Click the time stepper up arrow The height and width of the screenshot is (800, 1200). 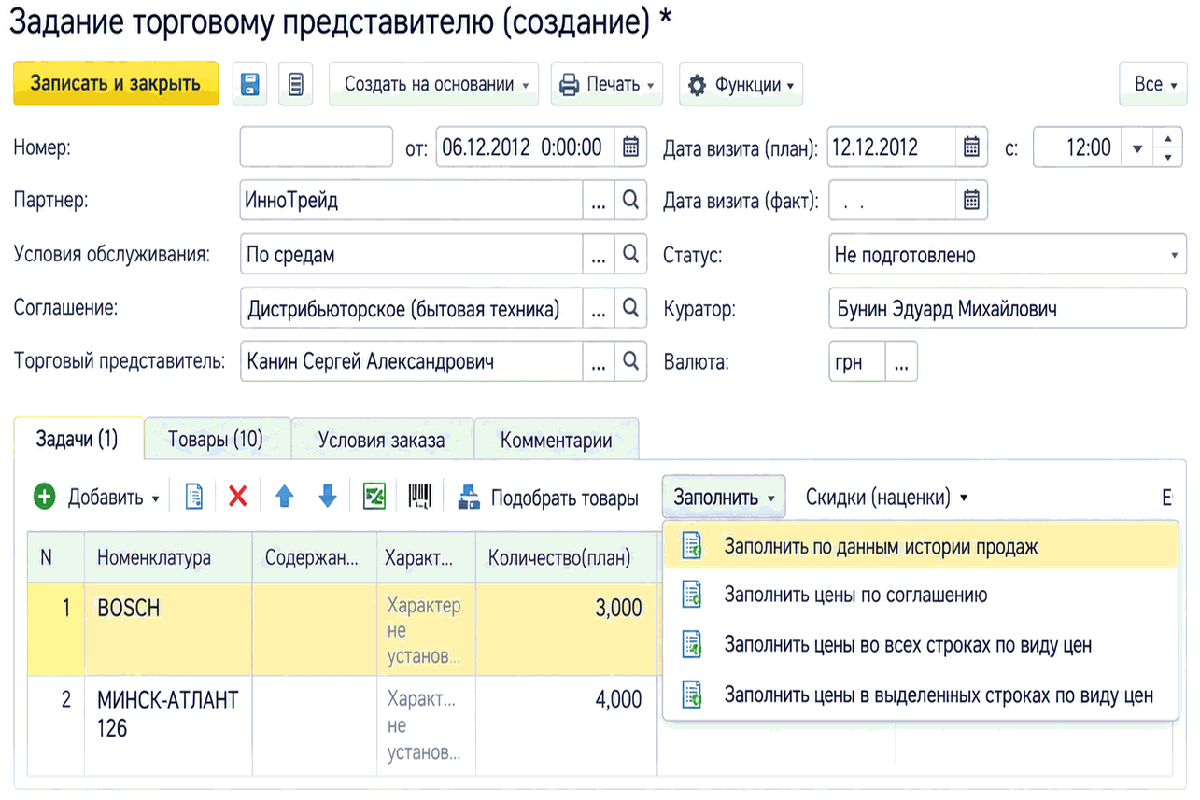click(x=1168, y=138)
